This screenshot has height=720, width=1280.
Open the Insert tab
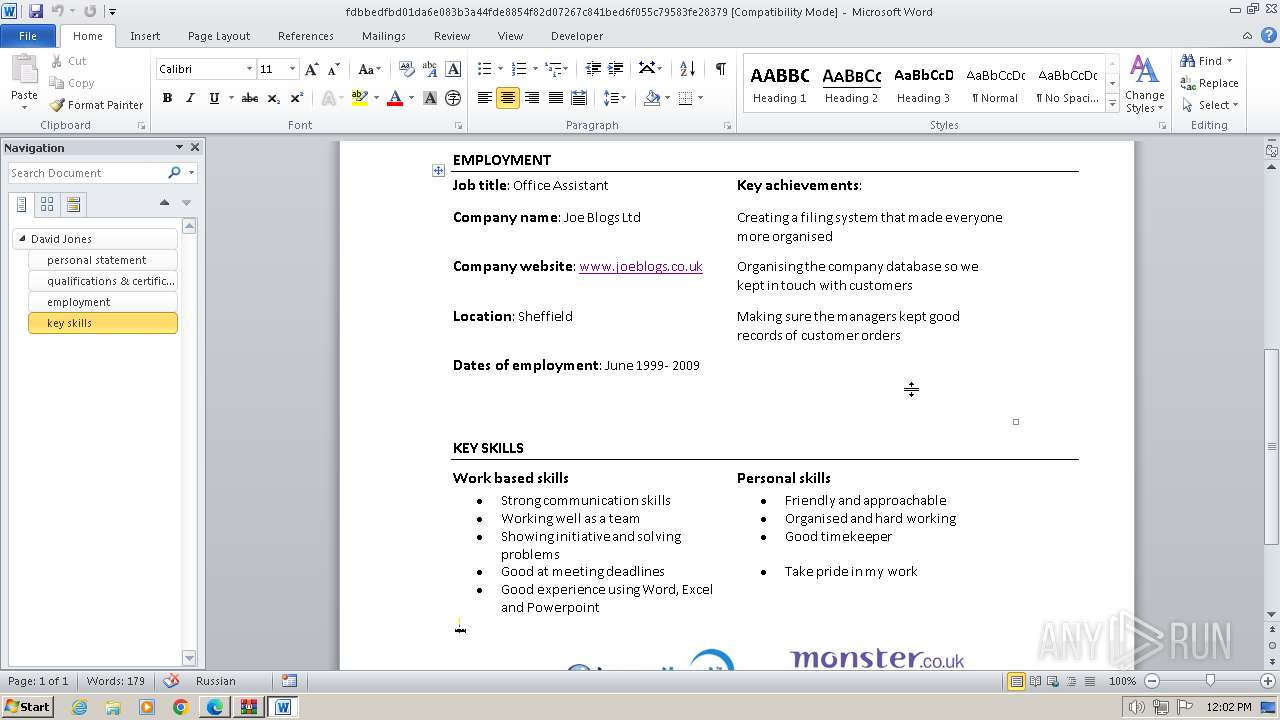(145, 36)
